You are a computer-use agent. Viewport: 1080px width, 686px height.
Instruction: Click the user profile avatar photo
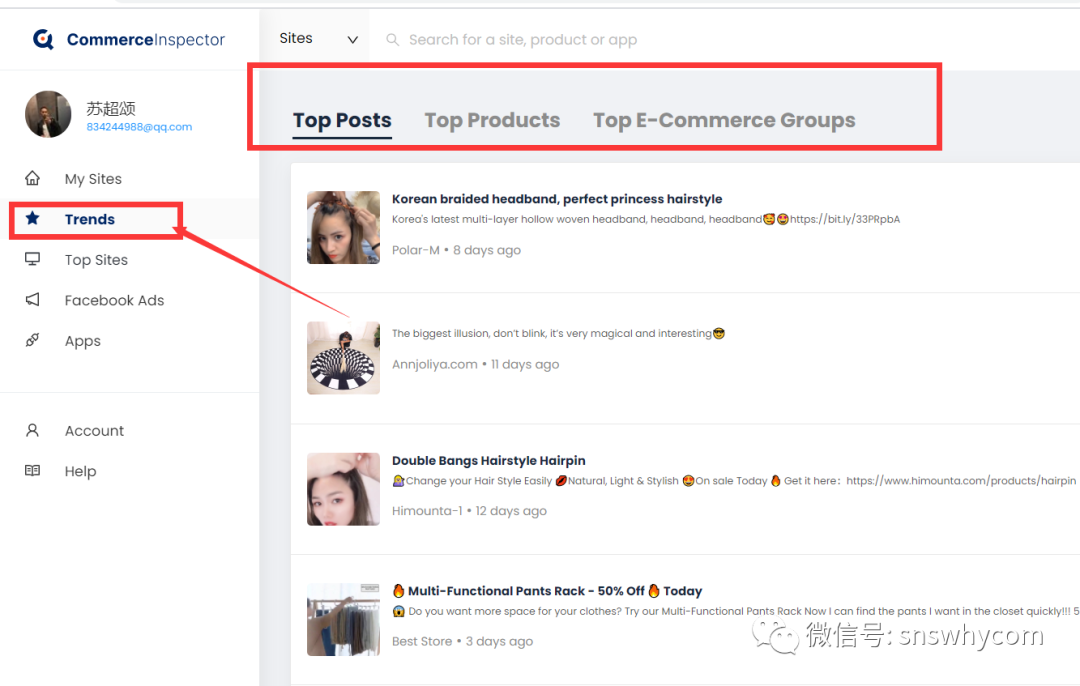click(x=48, y=114)
